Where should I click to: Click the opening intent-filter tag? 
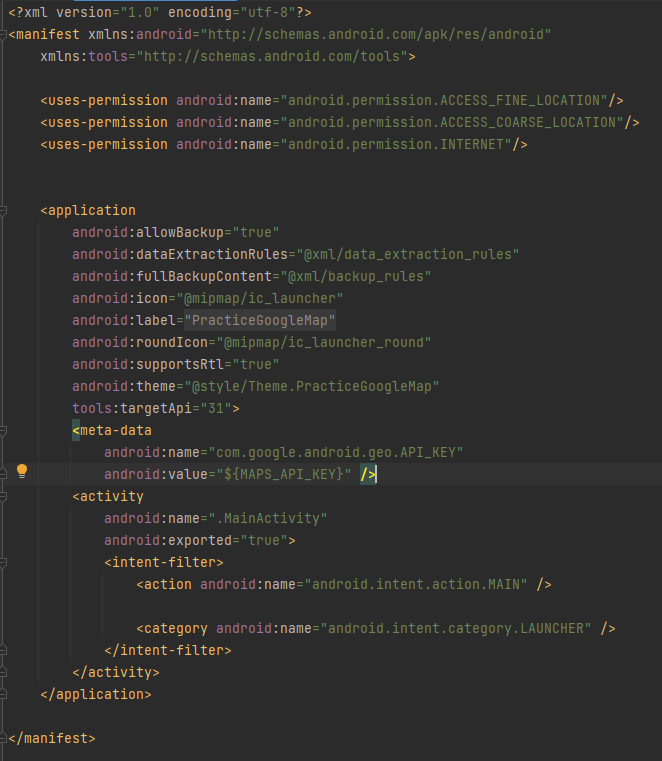pyautogui.click(x=164, y=562)
